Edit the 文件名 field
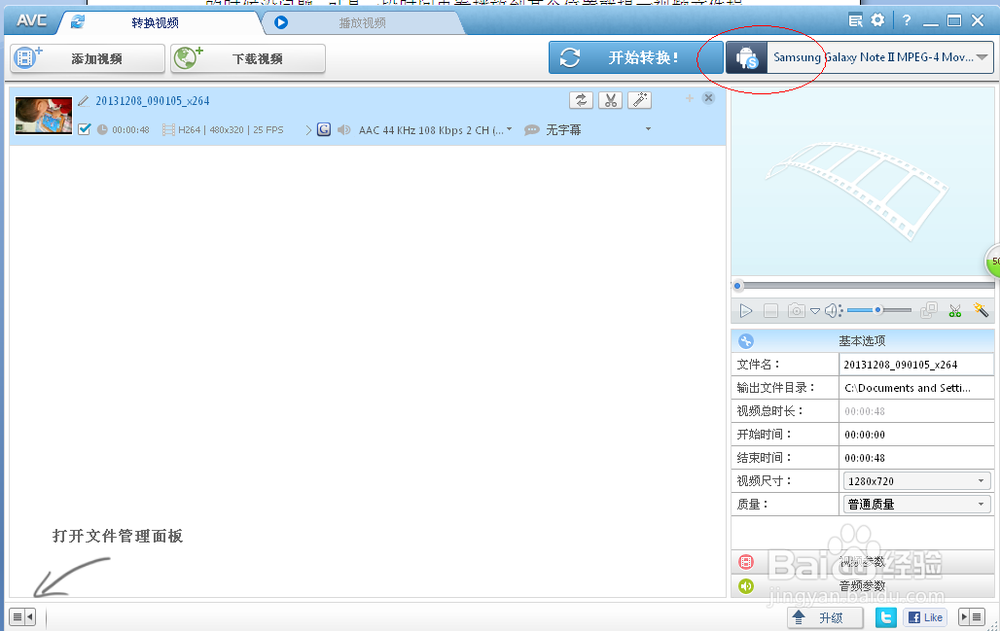Screen dimensions: 1000x631 916,364
